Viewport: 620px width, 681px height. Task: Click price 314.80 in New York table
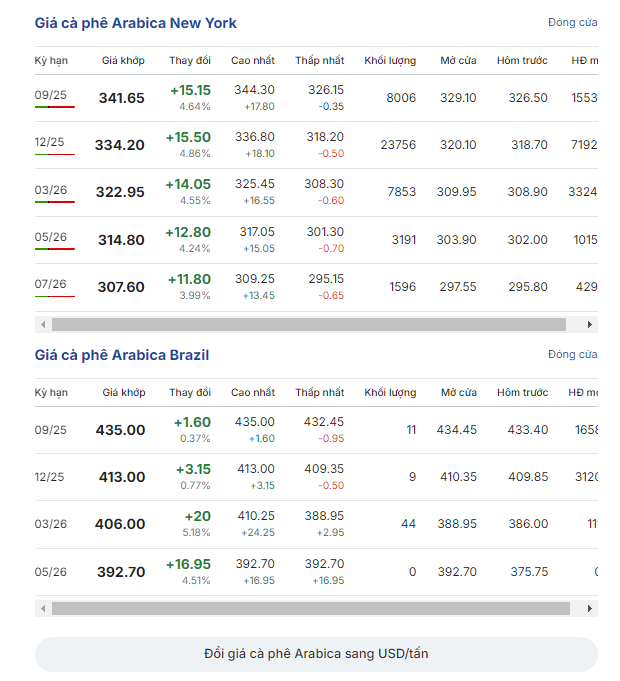[121, 240]
